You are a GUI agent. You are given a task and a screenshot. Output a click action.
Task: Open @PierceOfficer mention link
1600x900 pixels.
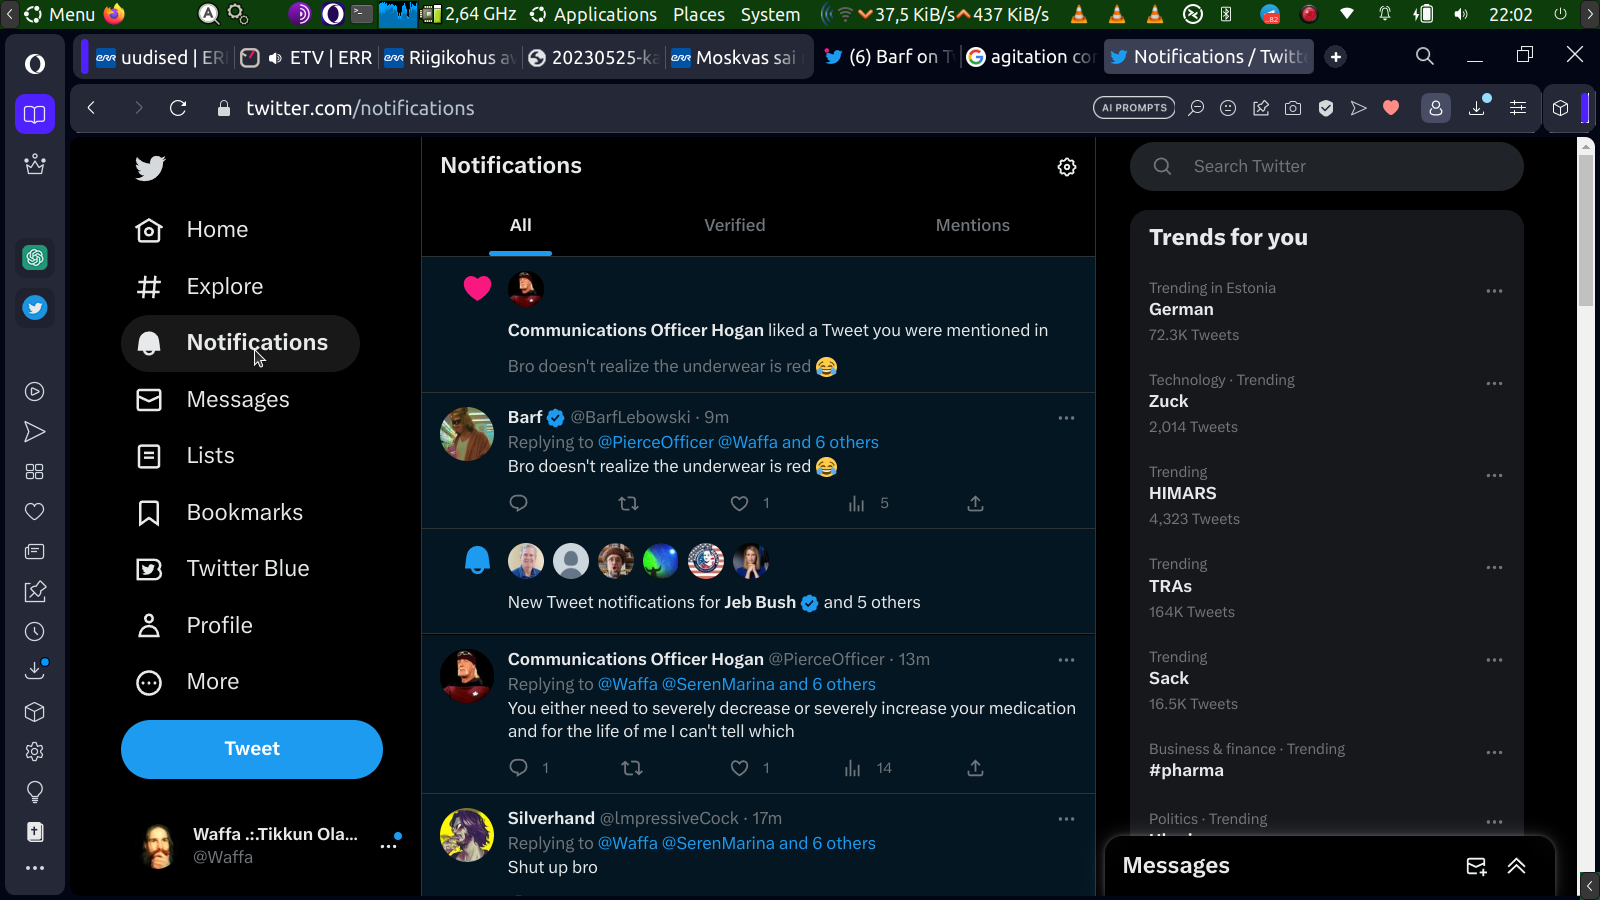coord(656,442)
